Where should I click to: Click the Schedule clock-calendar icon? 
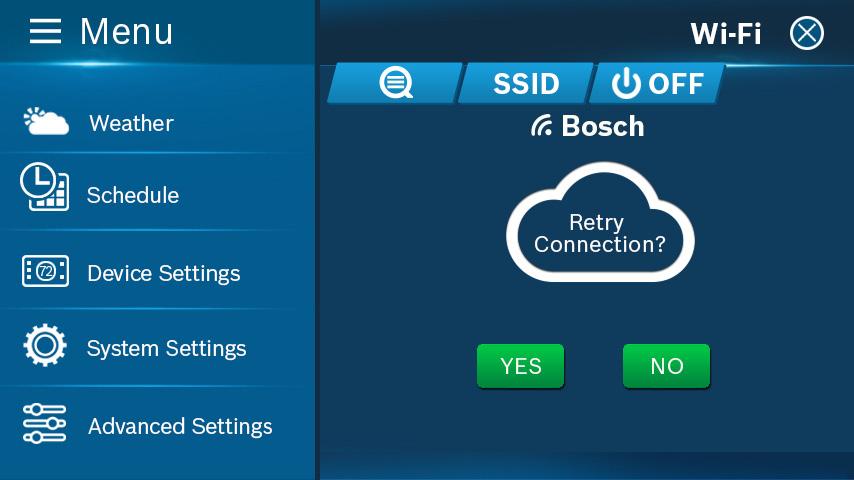45,186
